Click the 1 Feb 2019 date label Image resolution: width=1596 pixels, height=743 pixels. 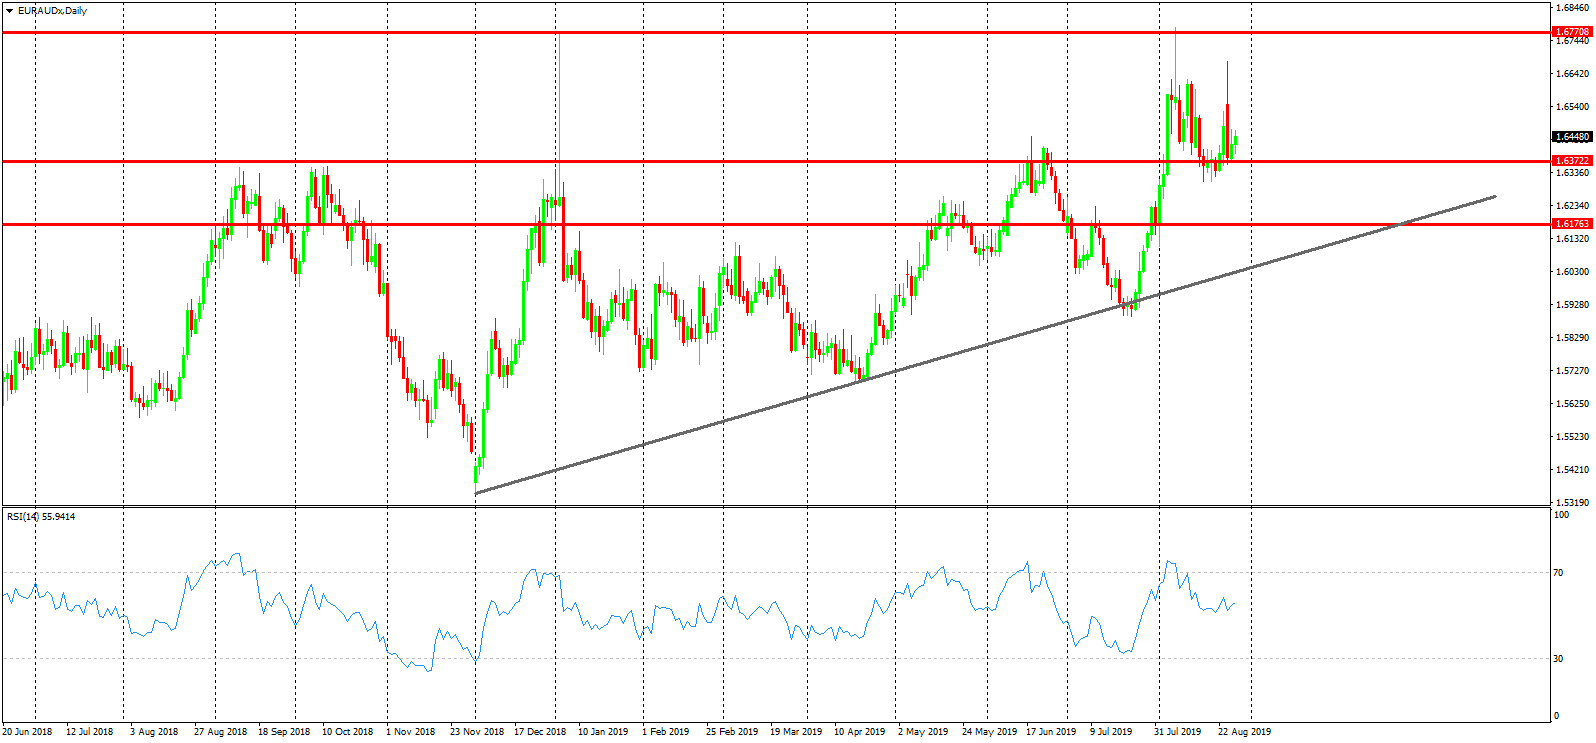pyautogui.click(x=666, y=731)
